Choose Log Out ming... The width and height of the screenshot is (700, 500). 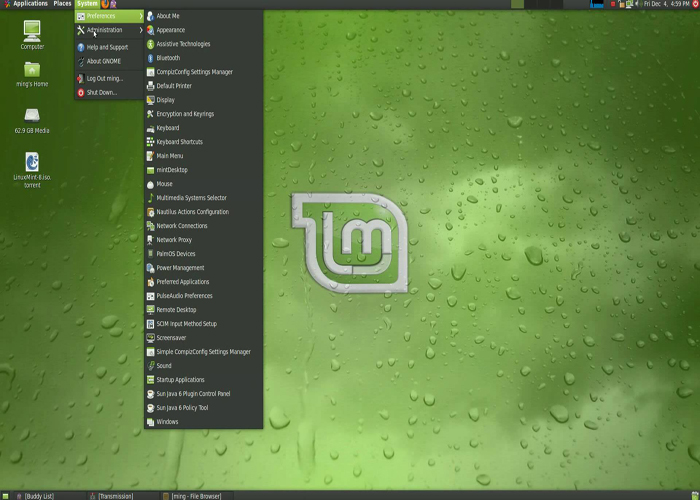pyautogui.click(x=109, y=79)
